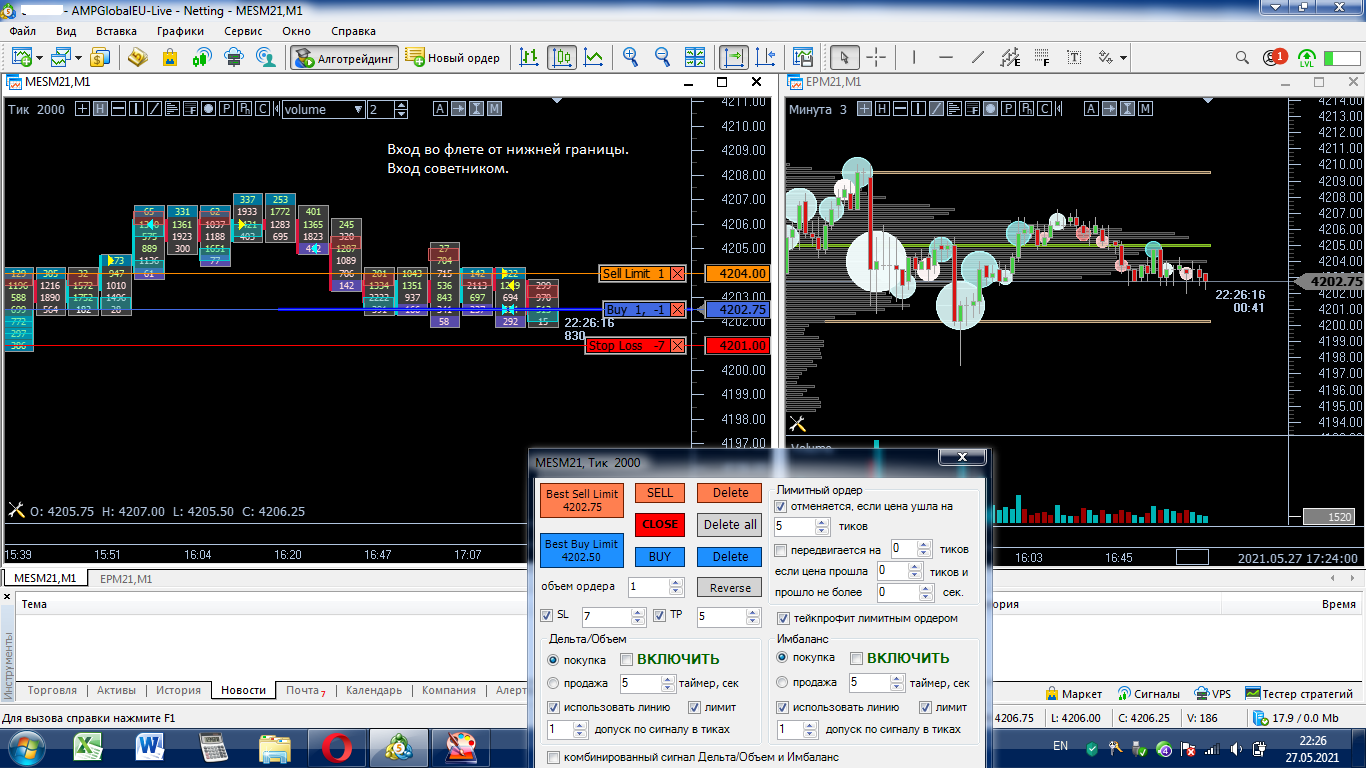Enable chart auto-scroll to latest bar

pos(734,58)
